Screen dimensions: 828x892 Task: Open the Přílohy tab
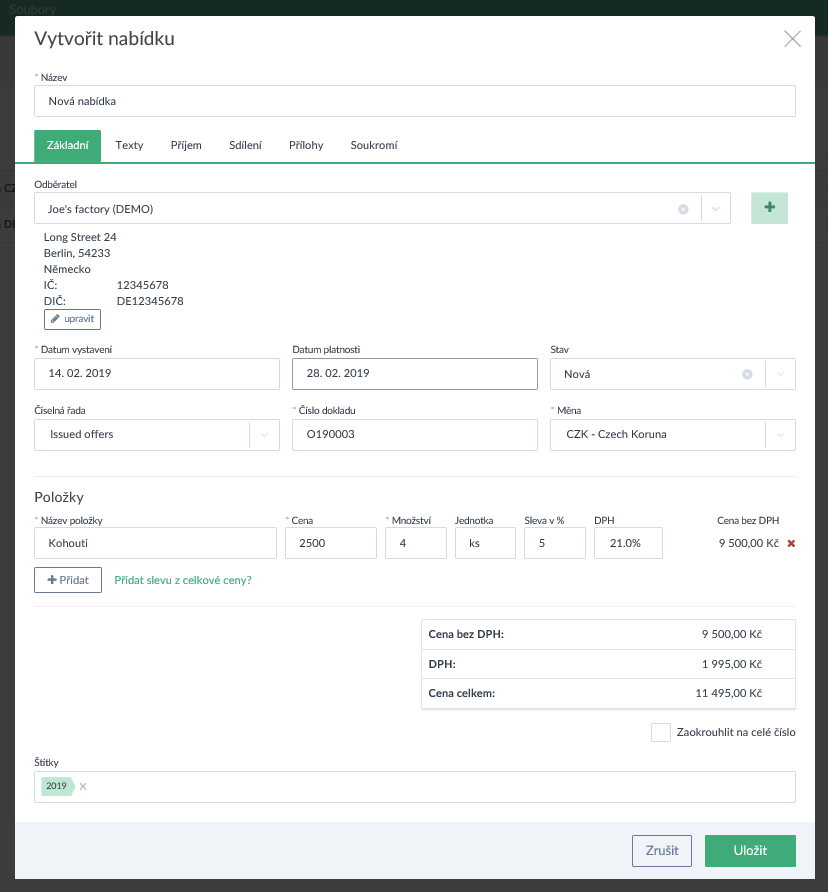pos(306,145)
